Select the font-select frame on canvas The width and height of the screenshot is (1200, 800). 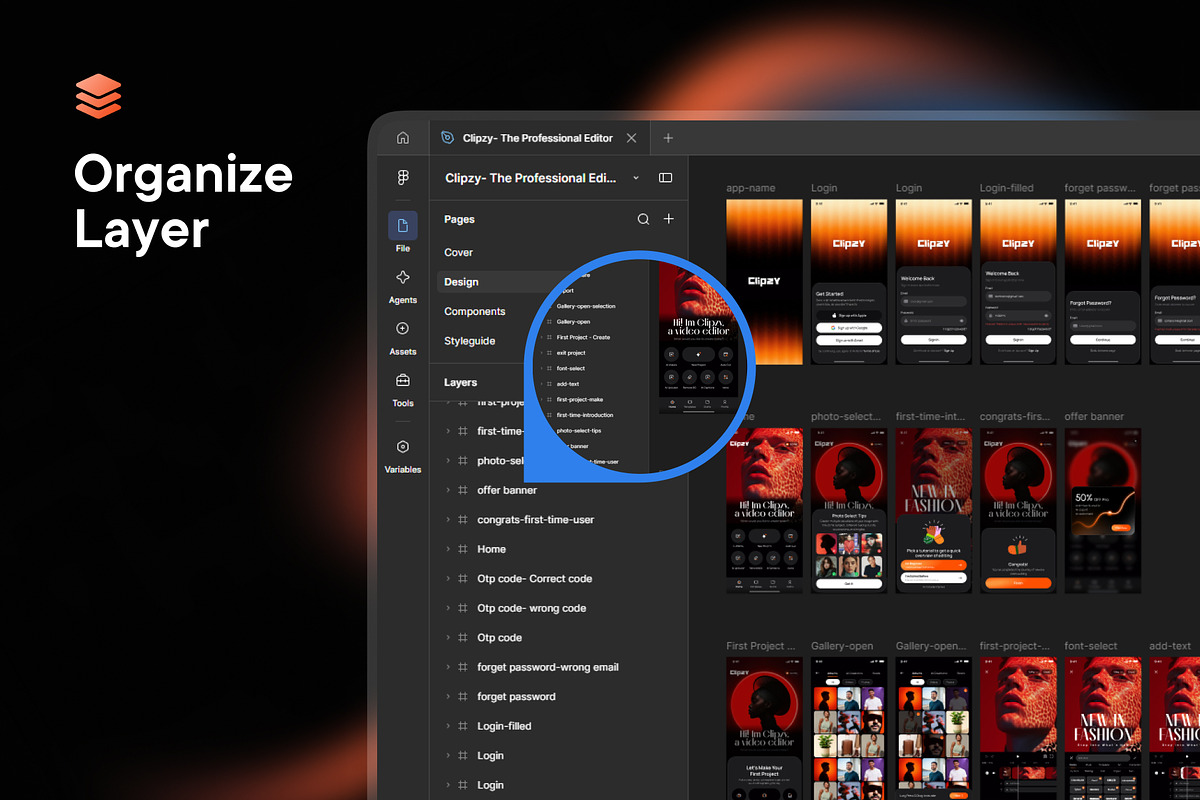(1103, 728)
